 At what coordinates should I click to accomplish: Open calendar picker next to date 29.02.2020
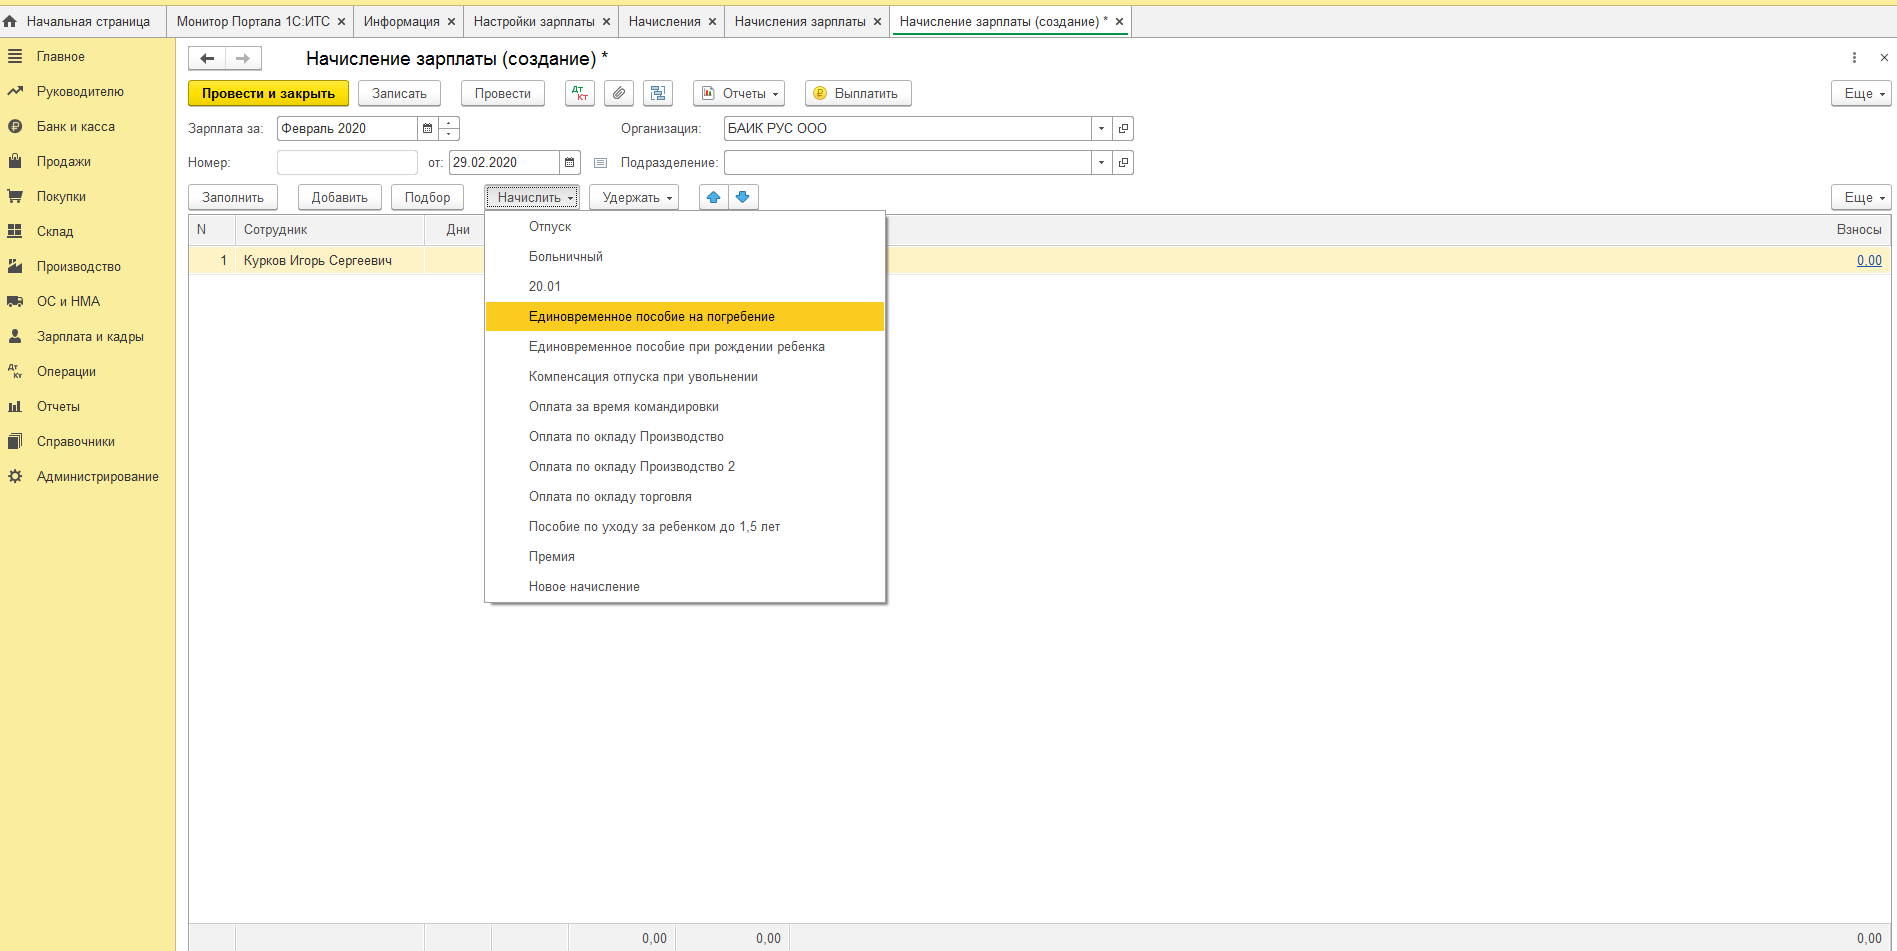[569, 162]
